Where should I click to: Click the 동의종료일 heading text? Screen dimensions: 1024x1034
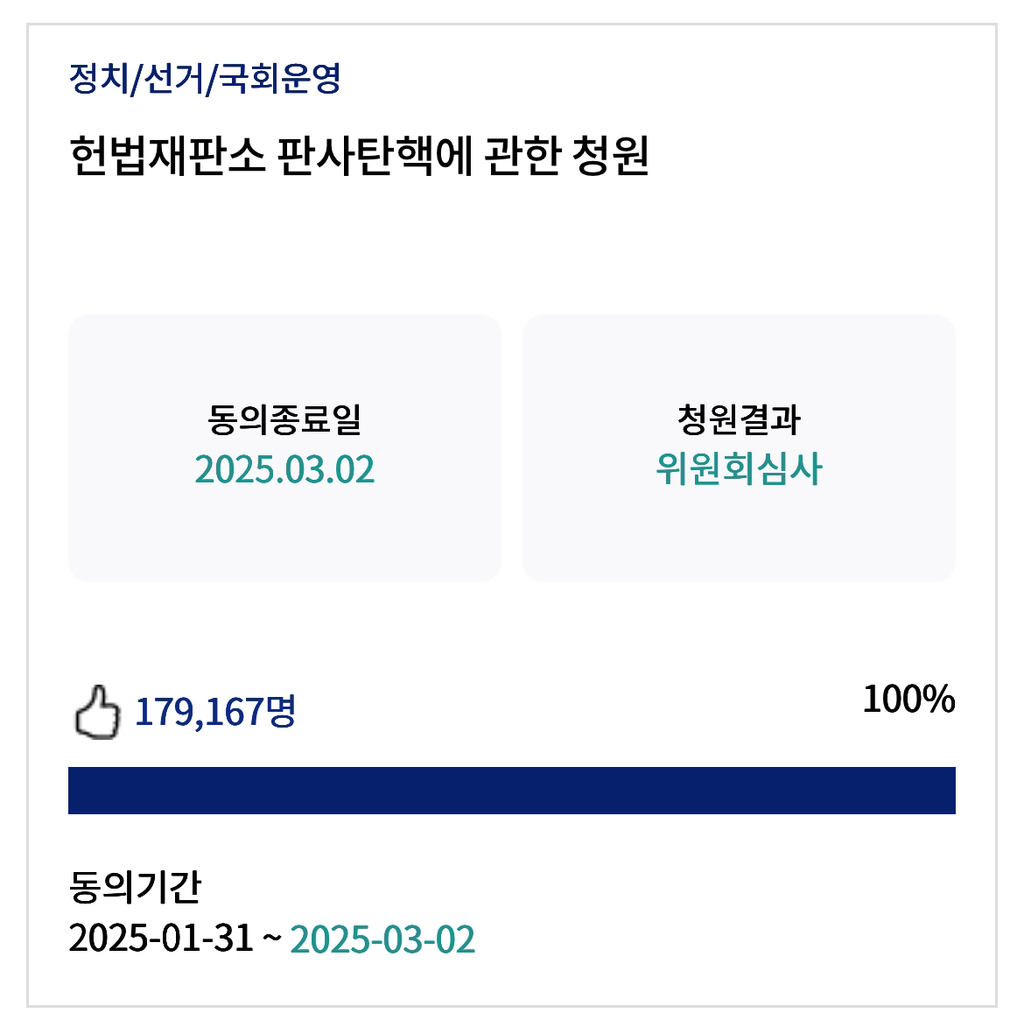(x=285, y=419)
